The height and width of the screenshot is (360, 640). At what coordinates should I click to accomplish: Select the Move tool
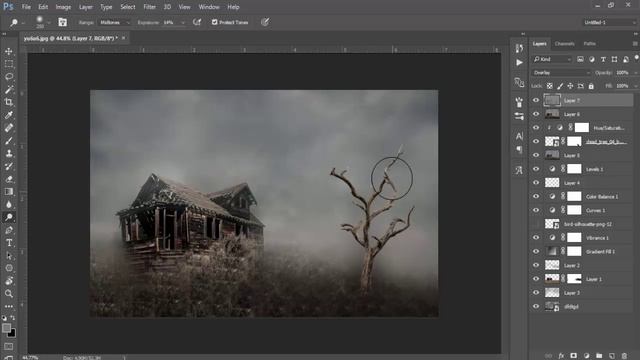coord(9,51)
